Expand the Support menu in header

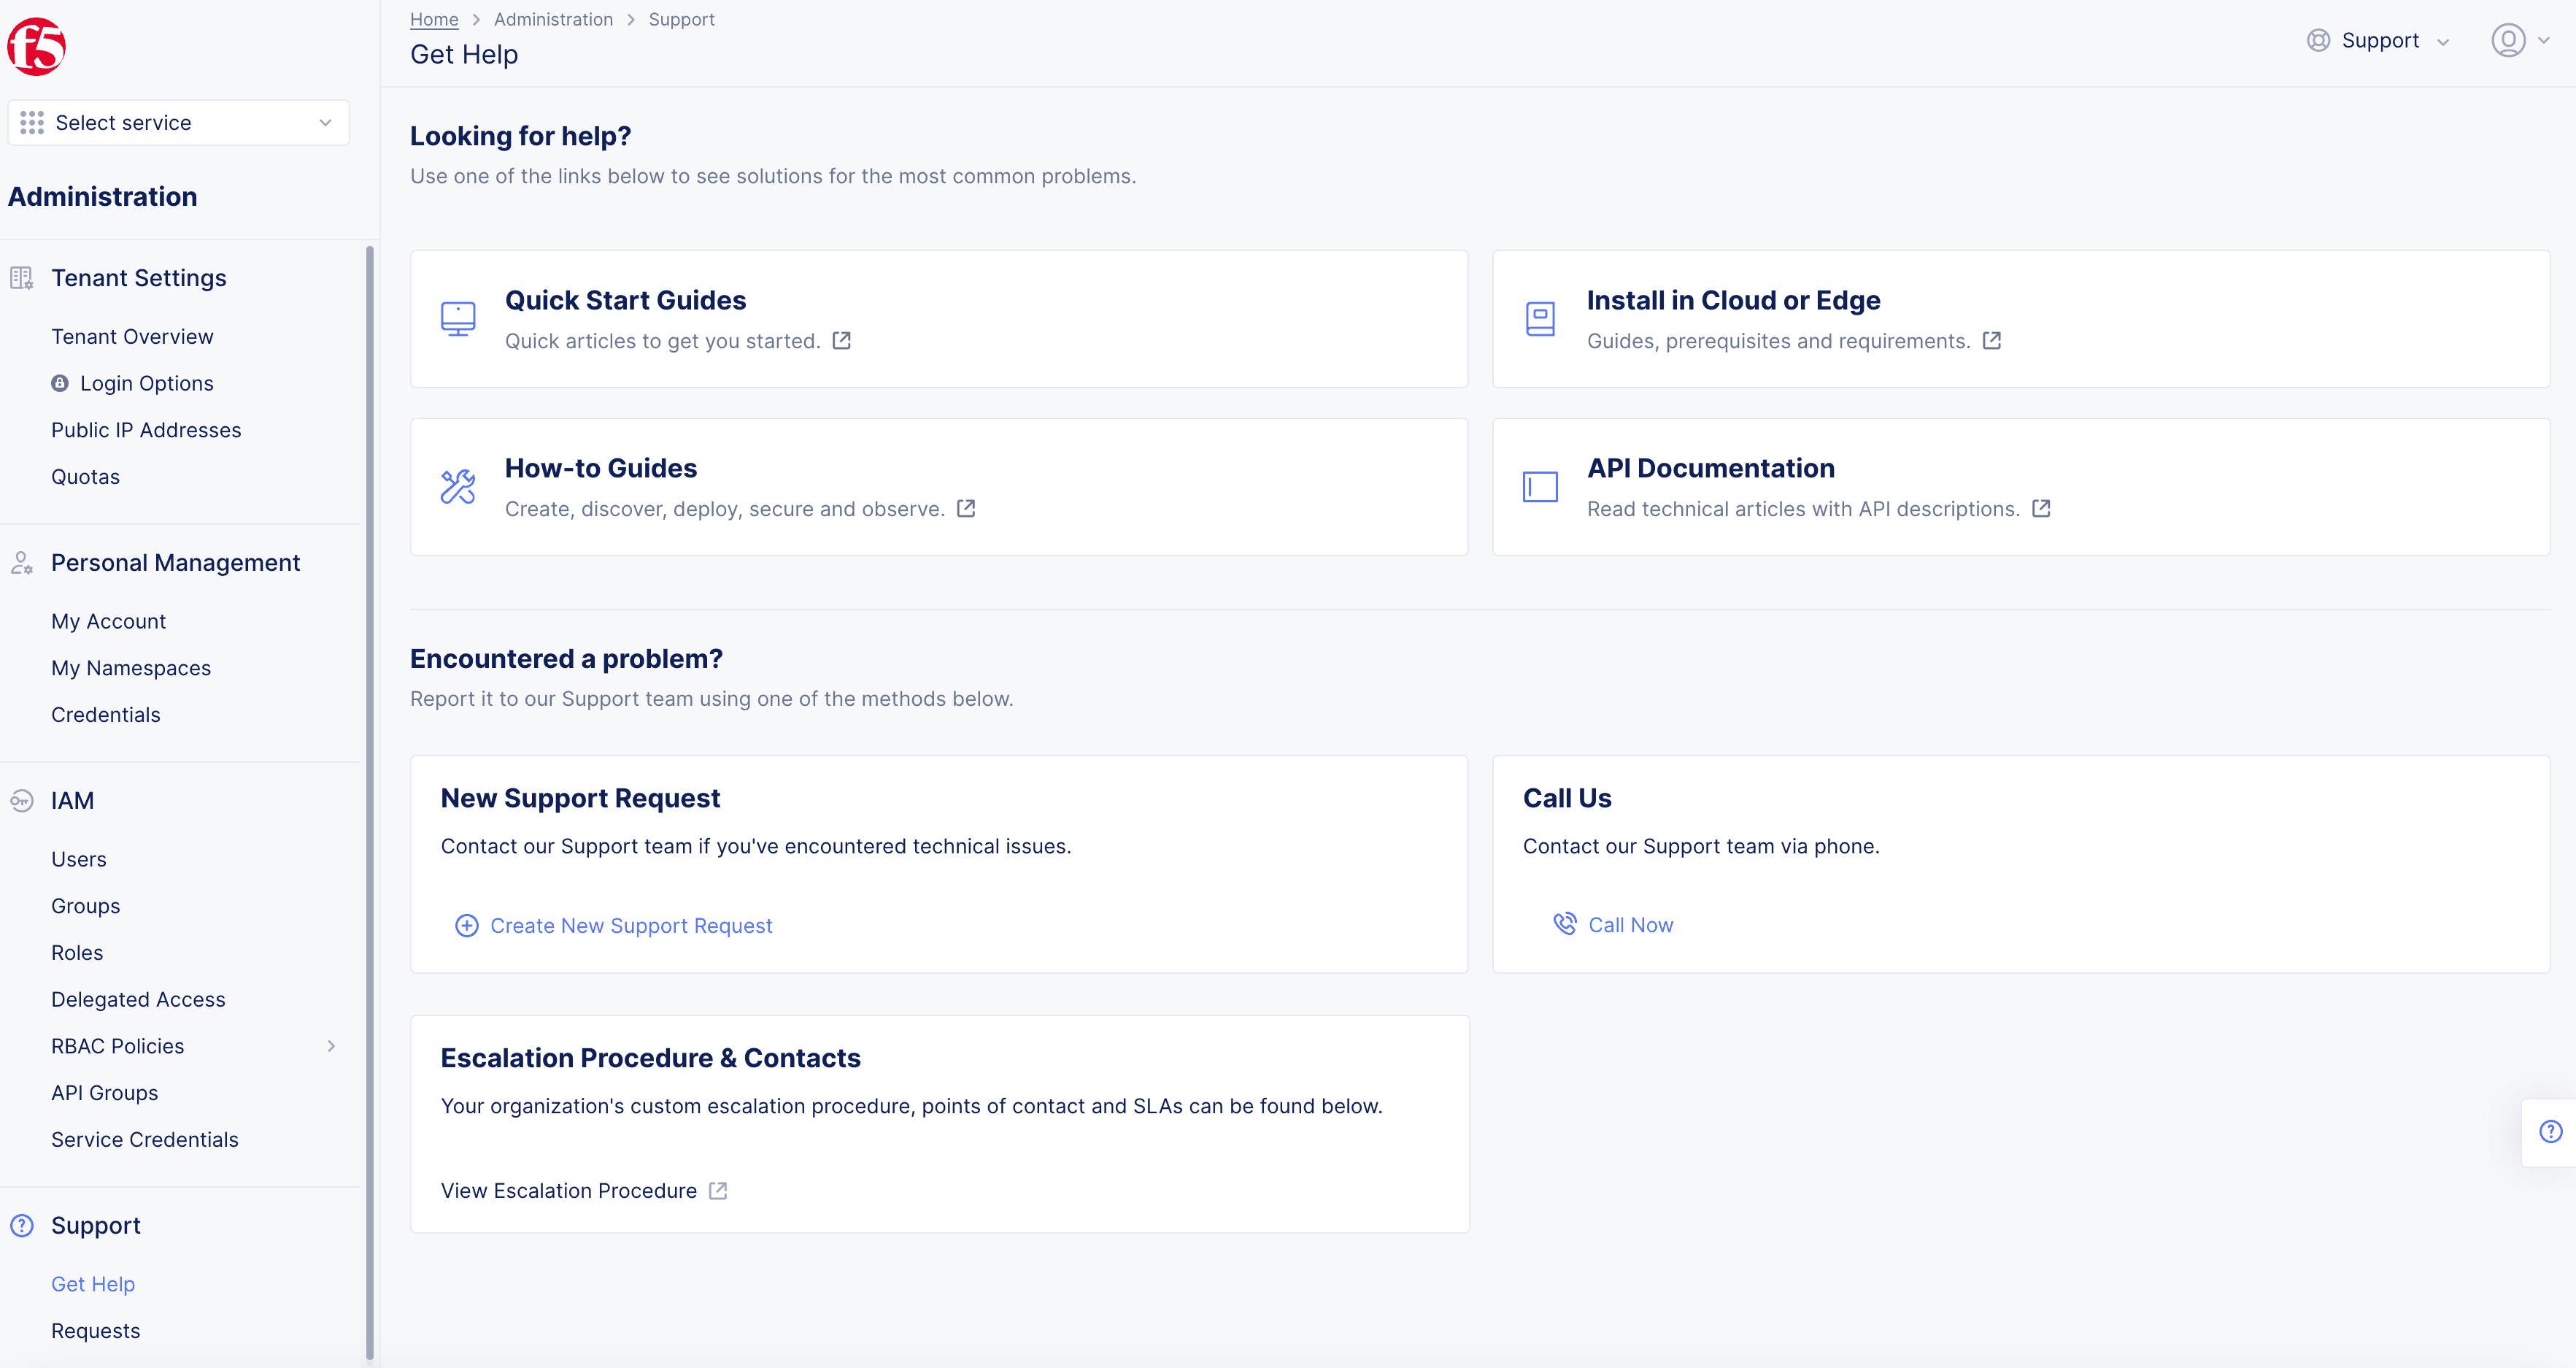pos(2378,41)
